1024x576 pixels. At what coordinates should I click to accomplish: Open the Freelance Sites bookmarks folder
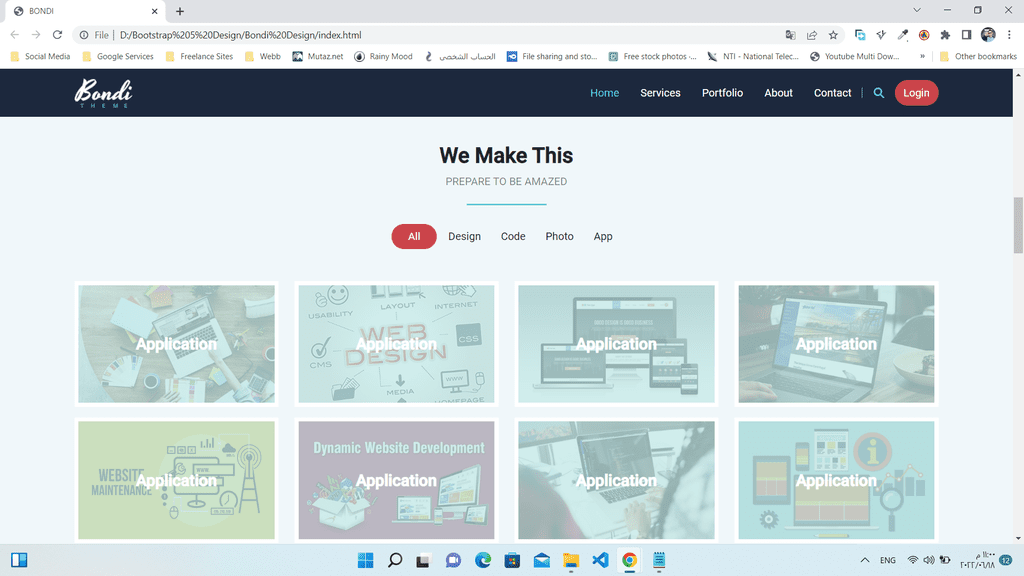coord(199,56)
